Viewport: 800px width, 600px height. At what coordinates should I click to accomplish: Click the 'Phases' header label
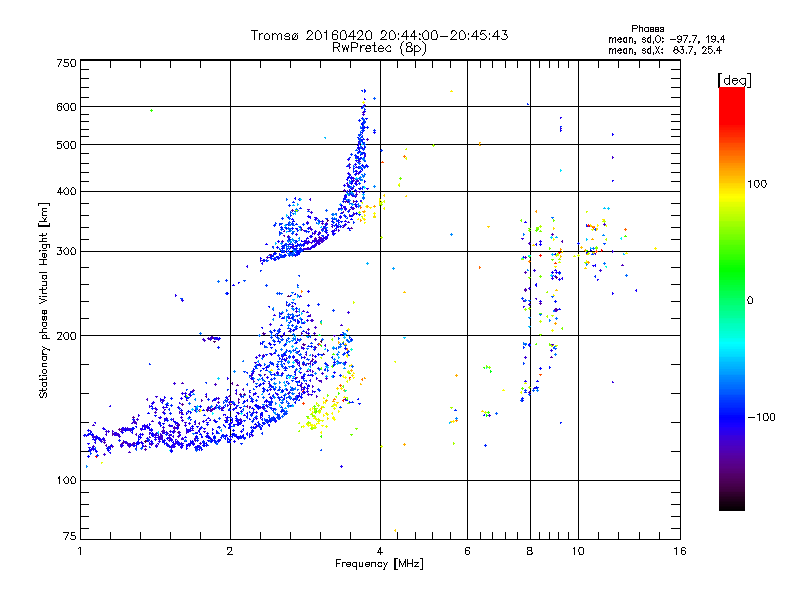647,29
